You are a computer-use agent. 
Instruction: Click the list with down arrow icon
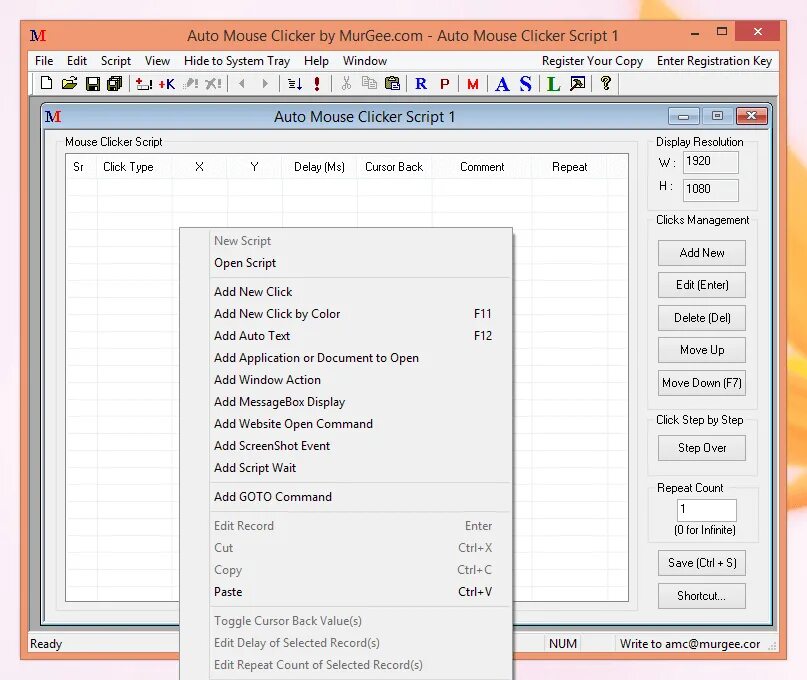pyautogui.click(x=295, y=83)
